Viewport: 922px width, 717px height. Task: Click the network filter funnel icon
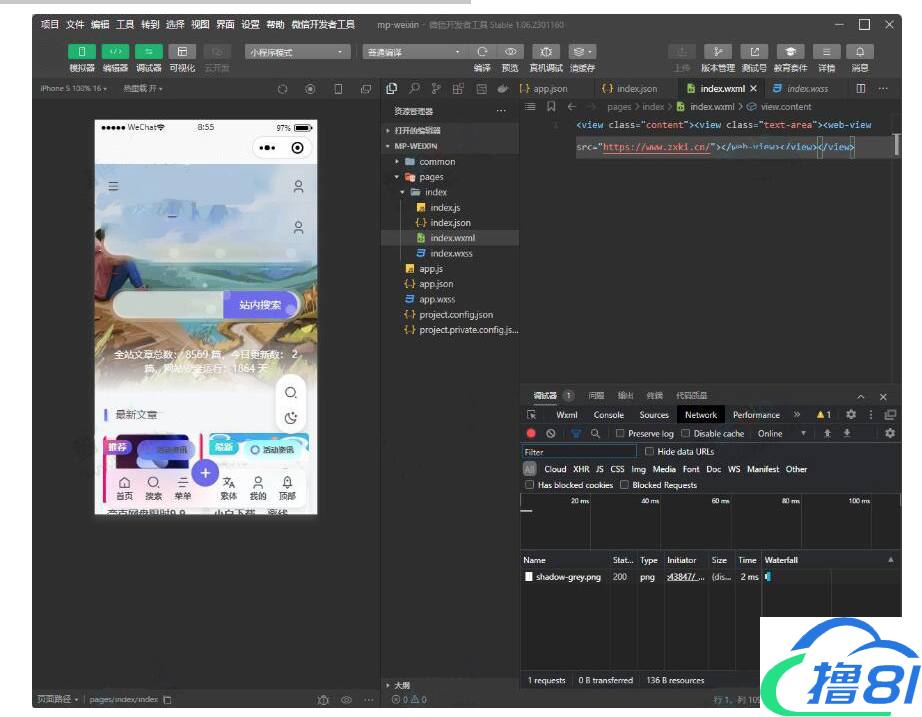coord(576,434)
